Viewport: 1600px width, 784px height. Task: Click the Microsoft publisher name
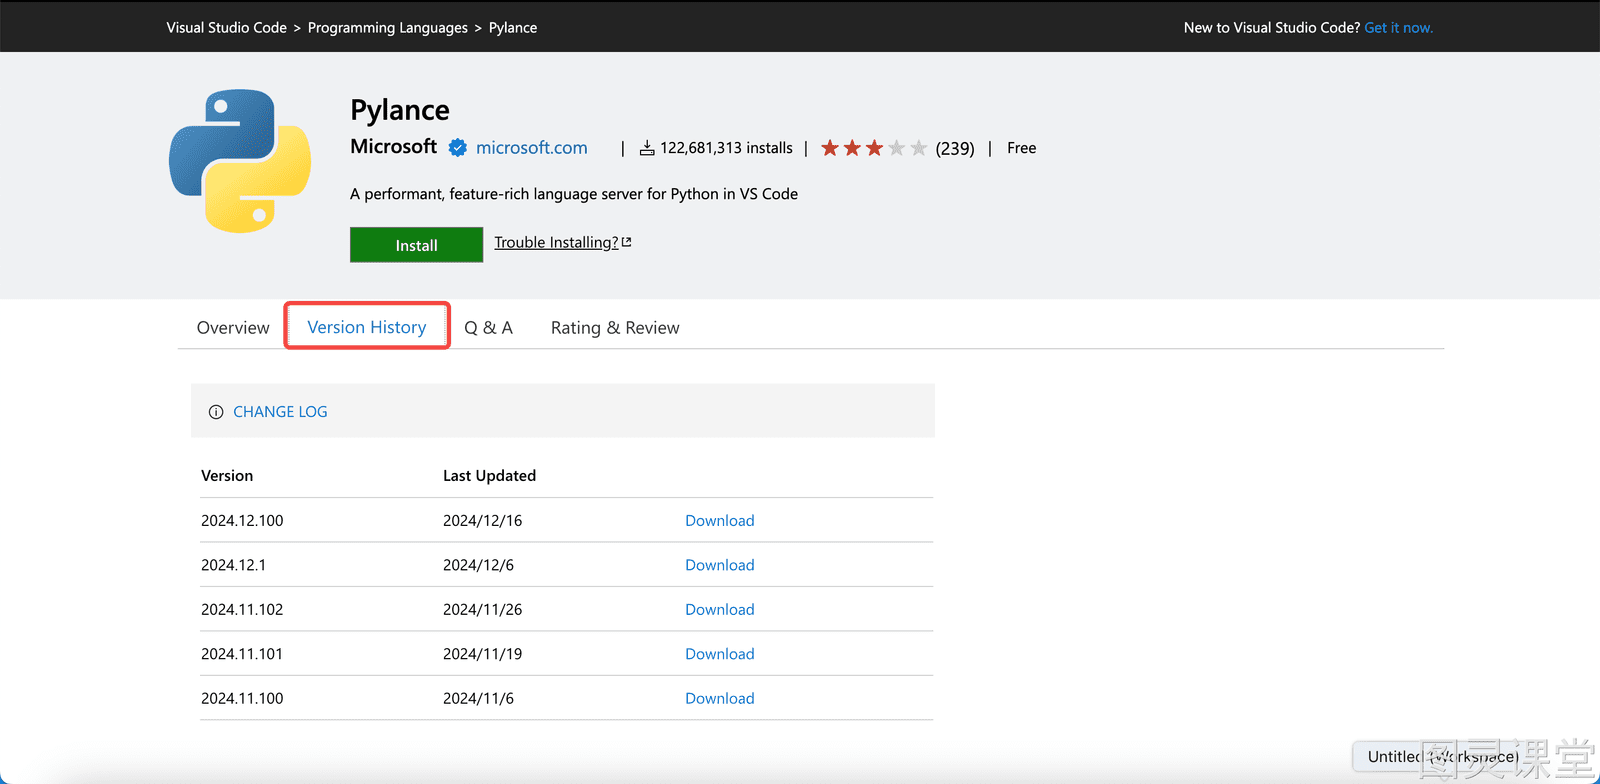pyautogui.click(x=394, y=147)
